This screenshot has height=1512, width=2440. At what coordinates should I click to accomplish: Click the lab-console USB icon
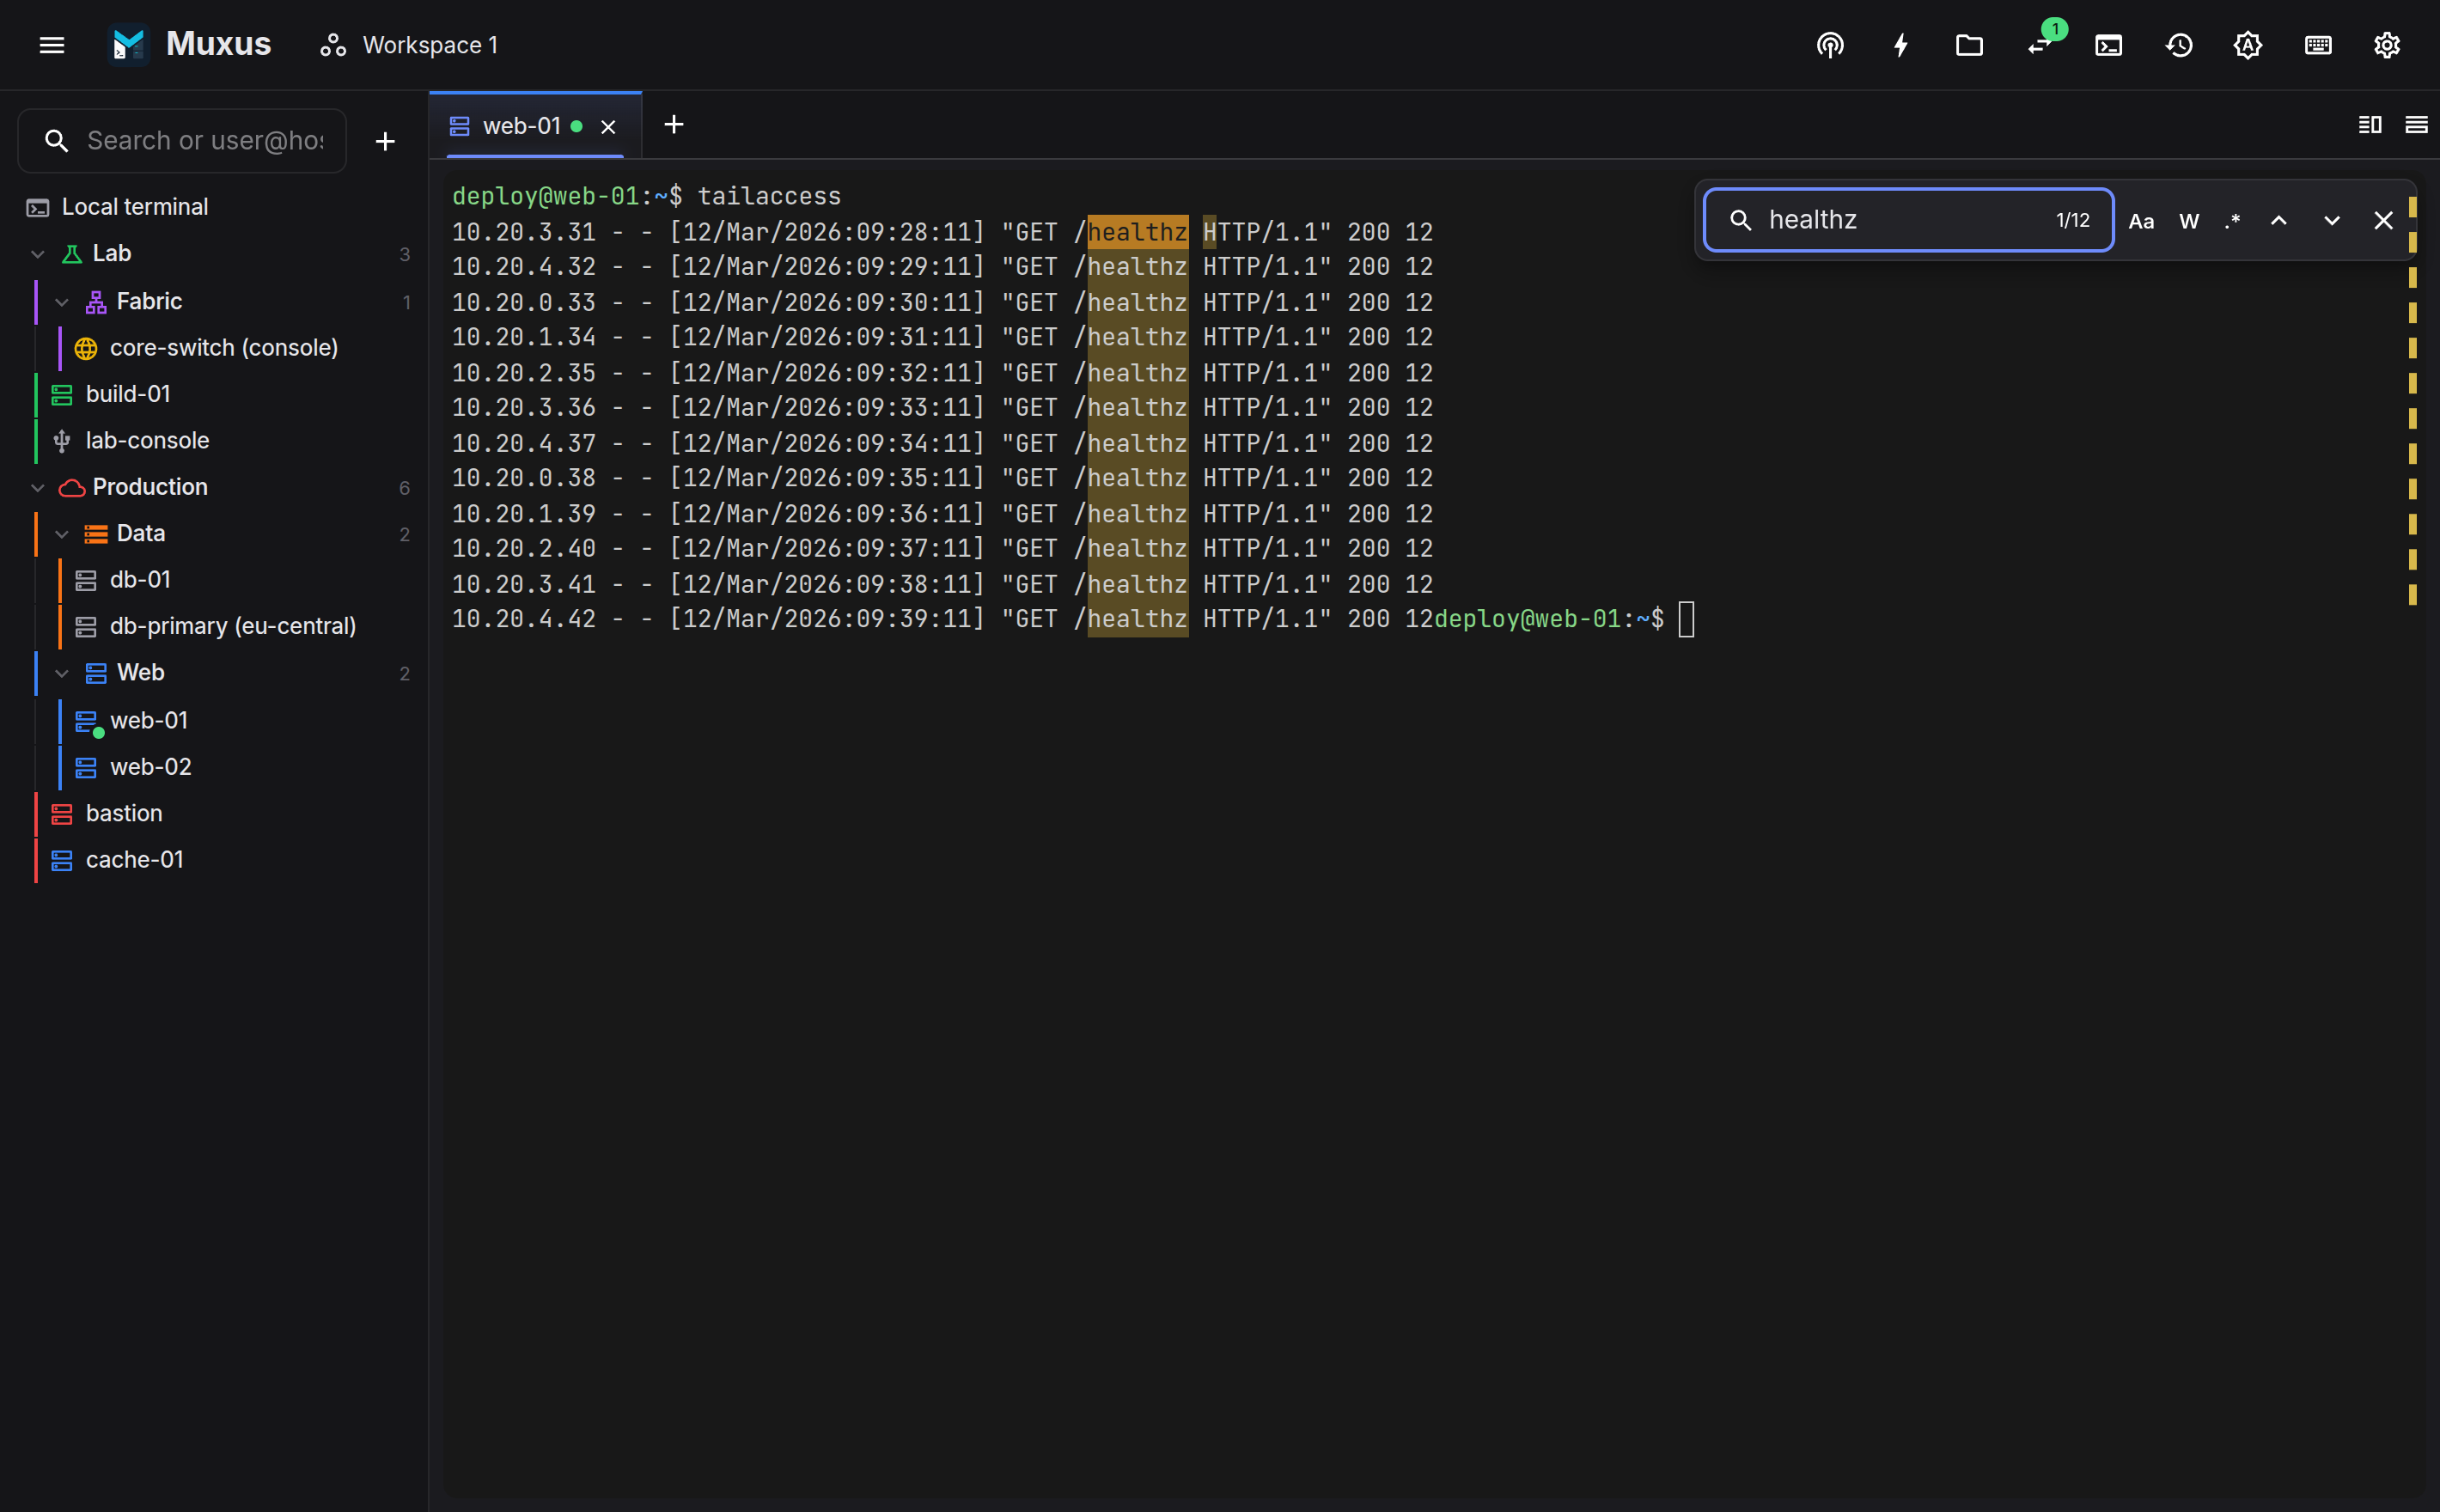pos(62,441)
